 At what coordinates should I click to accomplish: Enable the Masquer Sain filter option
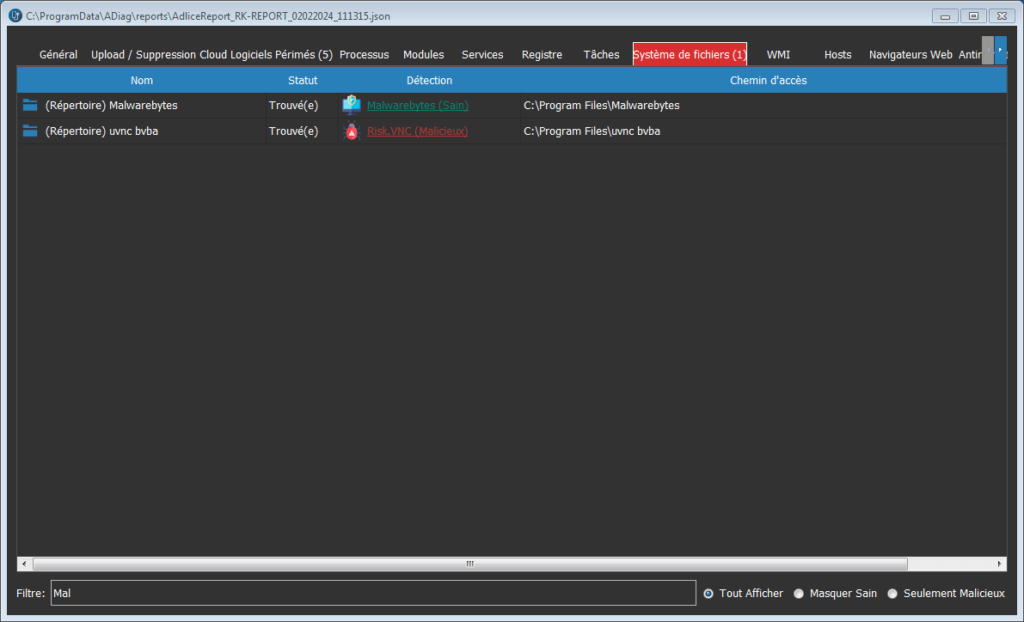tap(799, 593)
